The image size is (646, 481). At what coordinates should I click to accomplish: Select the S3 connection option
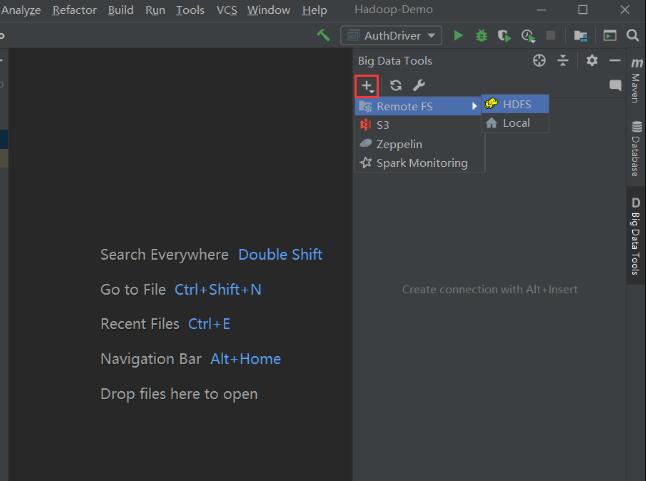pyautogui.click(x=382, y=125)
